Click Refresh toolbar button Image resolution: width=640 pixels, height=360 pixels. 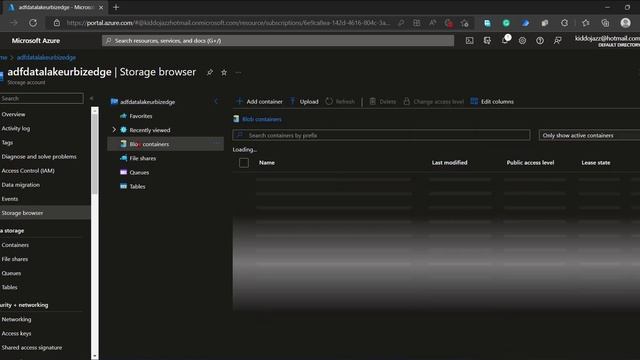coord(340,101)
